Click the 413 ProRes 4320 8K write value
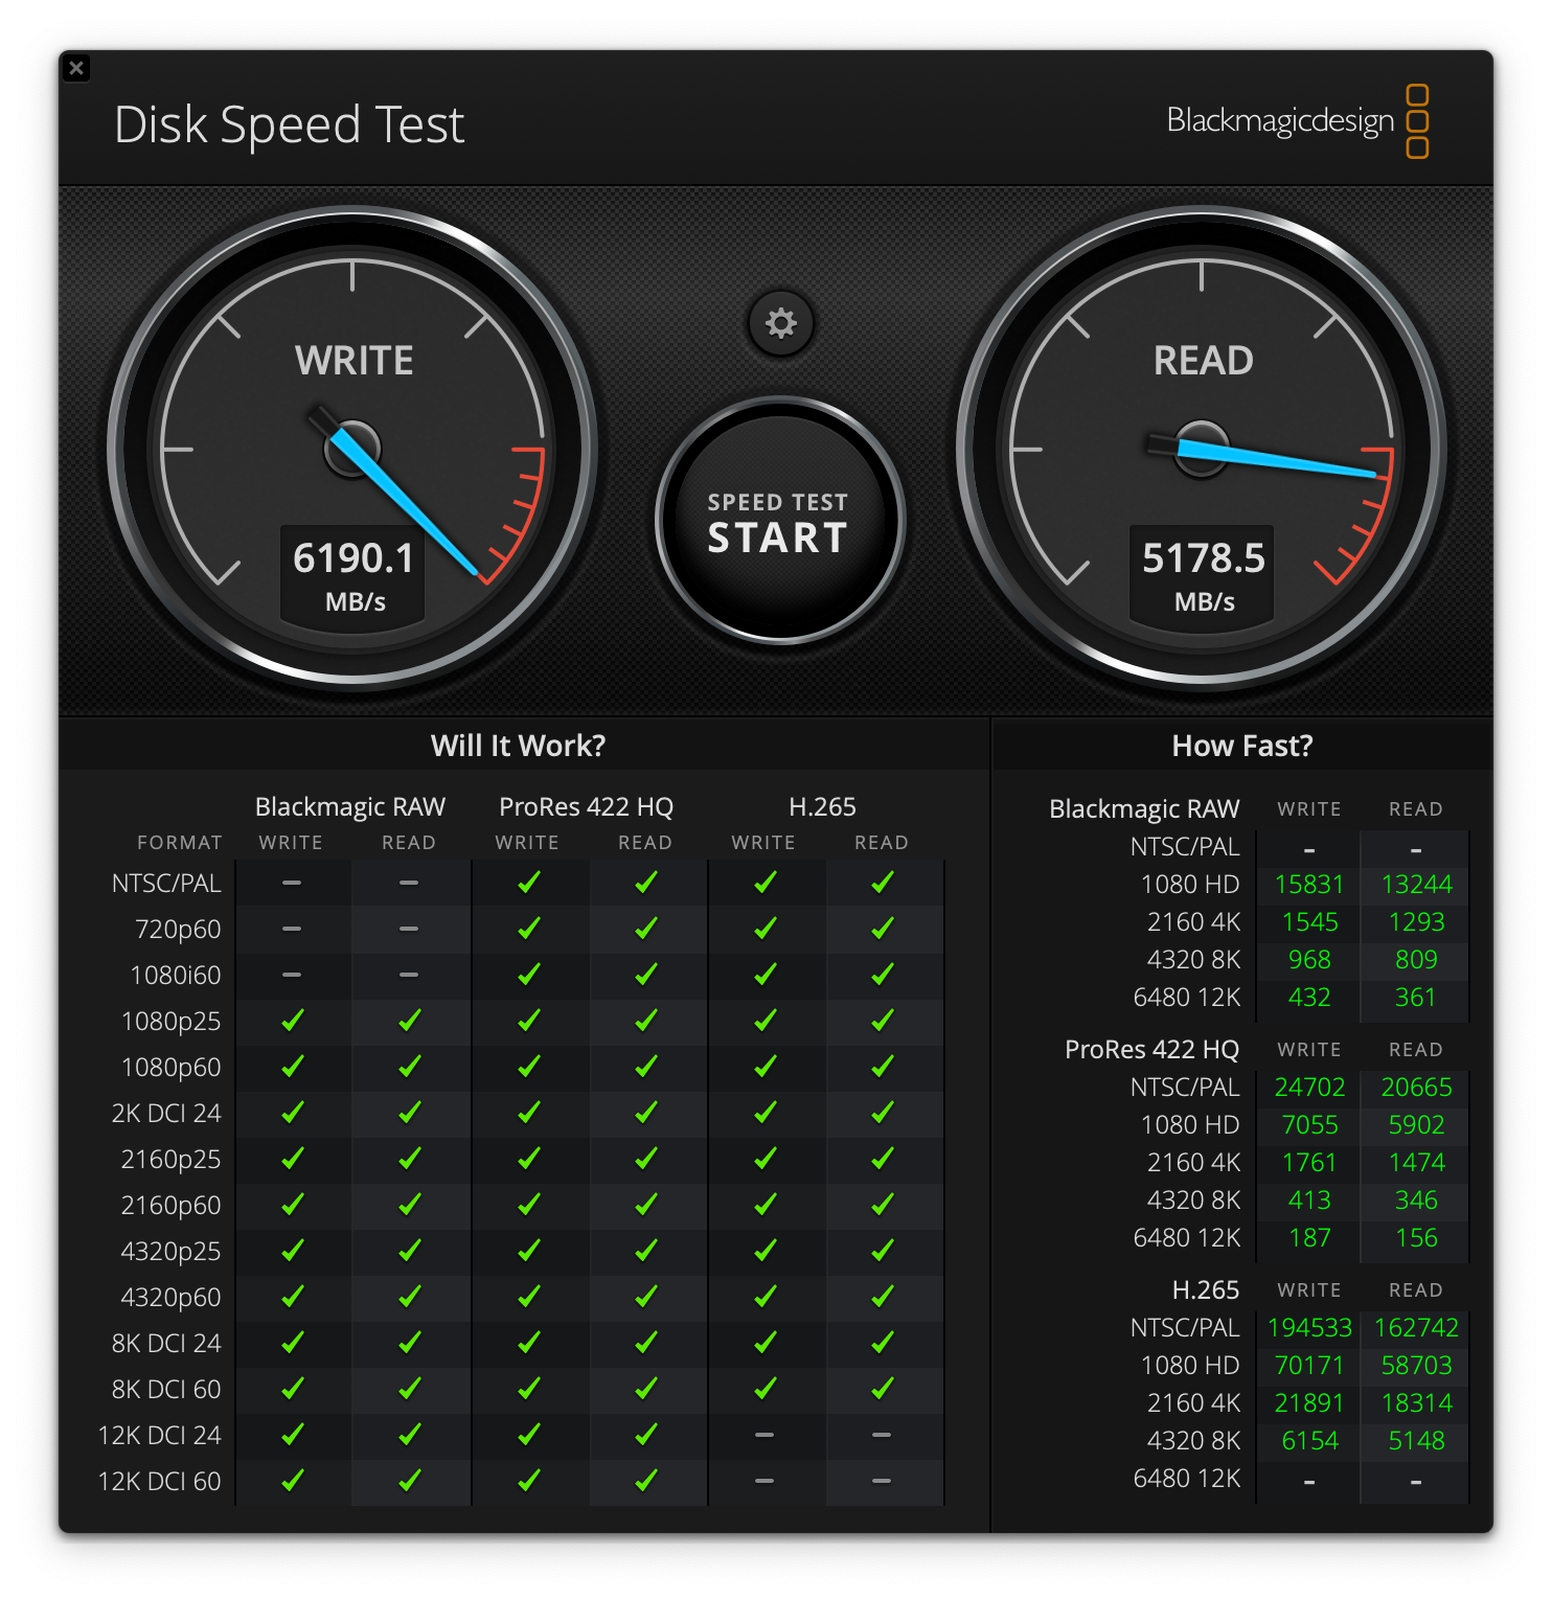 (1309, 1200)
